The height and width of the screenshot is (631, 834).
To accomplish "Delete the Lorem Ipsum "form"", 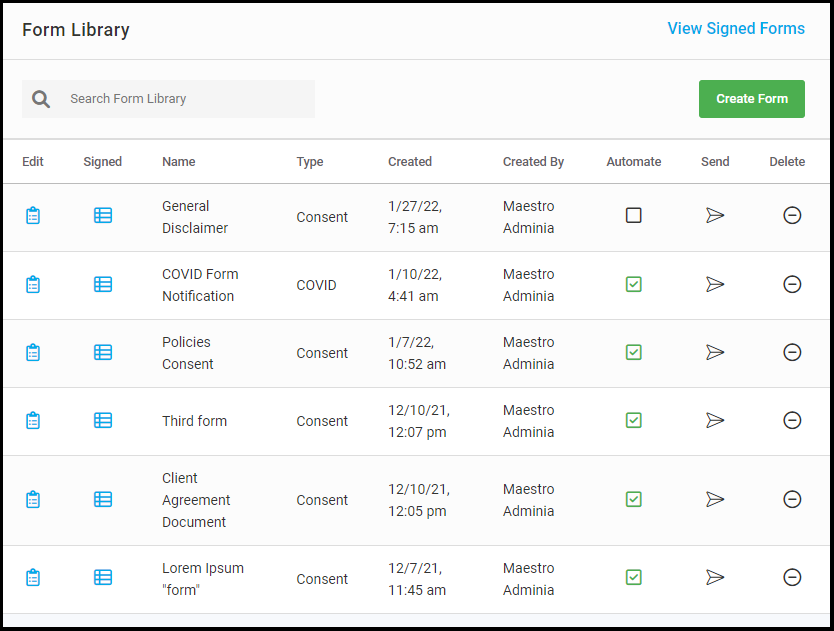I will 792,577.
